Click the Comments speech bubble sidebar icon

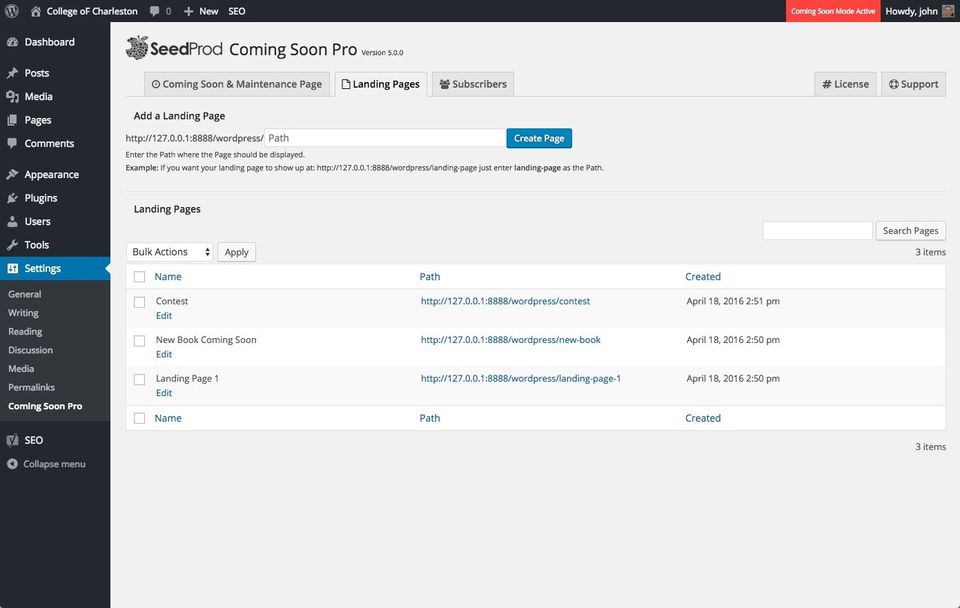point(12,143)
